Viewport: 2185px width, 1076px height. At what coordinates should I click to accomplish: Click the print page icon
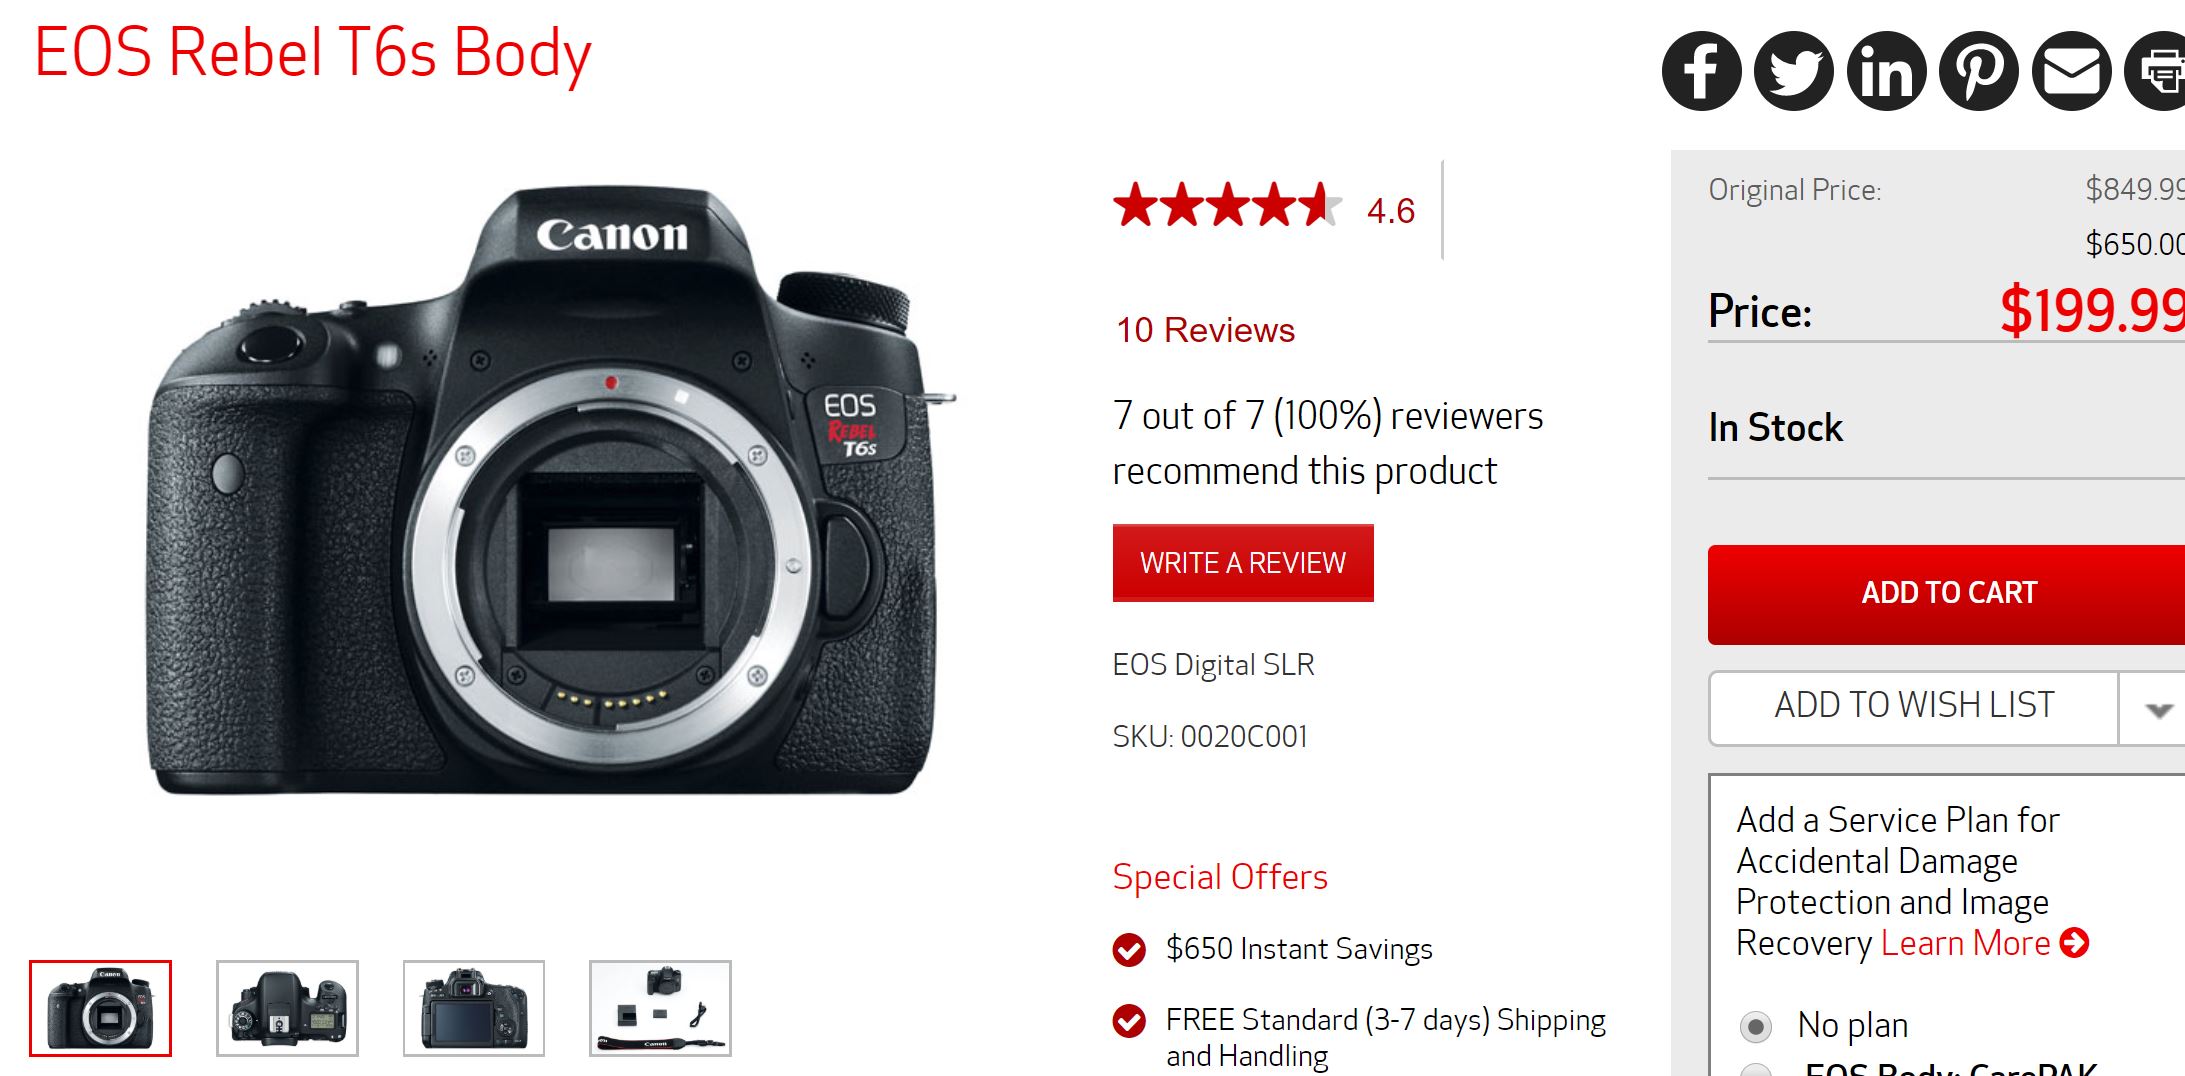point(2156,71)
